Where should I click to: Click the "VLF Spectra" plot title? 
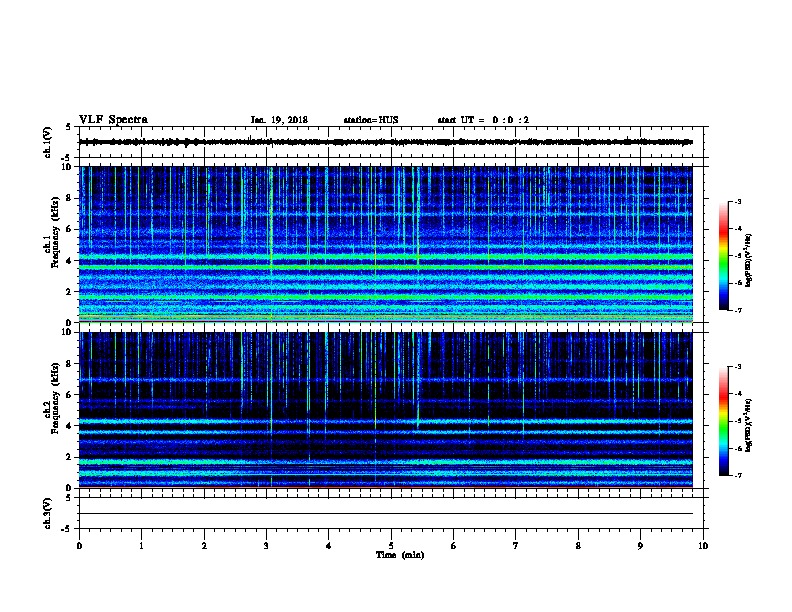[113, 120]
